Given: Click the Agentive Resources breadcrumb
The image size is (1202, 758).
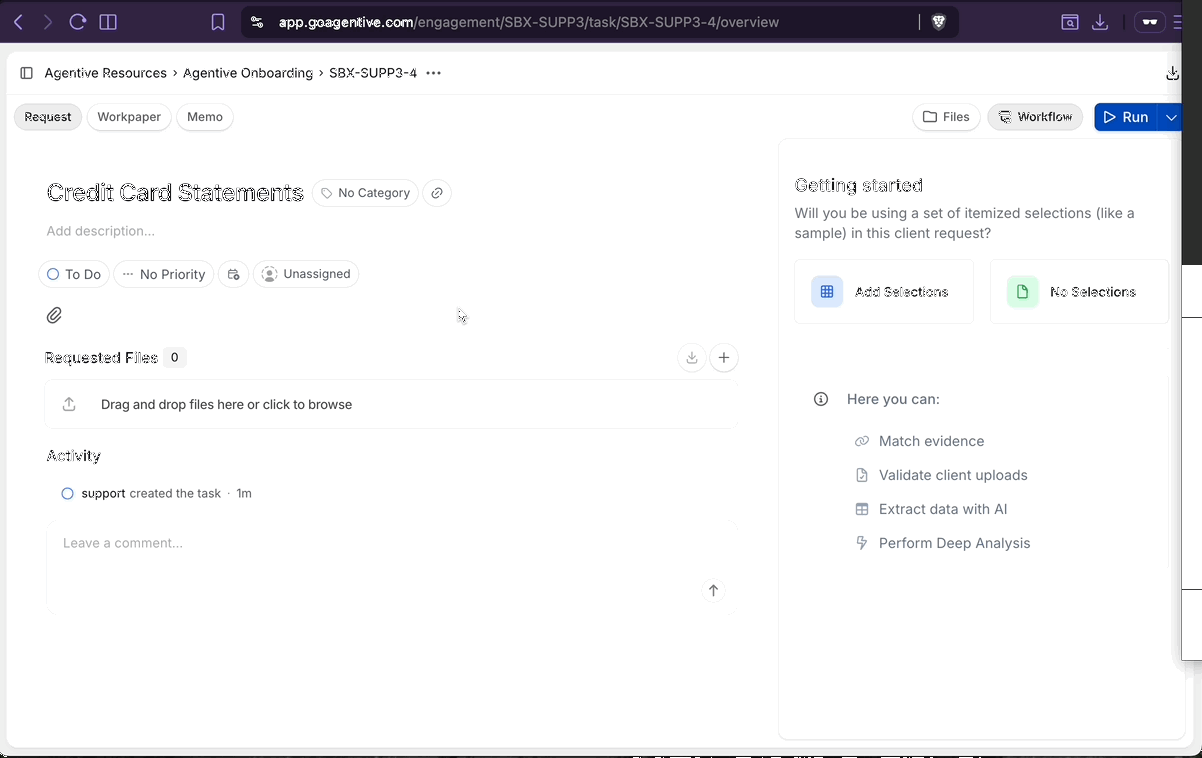Looking at the screenshot, I should click(x=105, y=73).
